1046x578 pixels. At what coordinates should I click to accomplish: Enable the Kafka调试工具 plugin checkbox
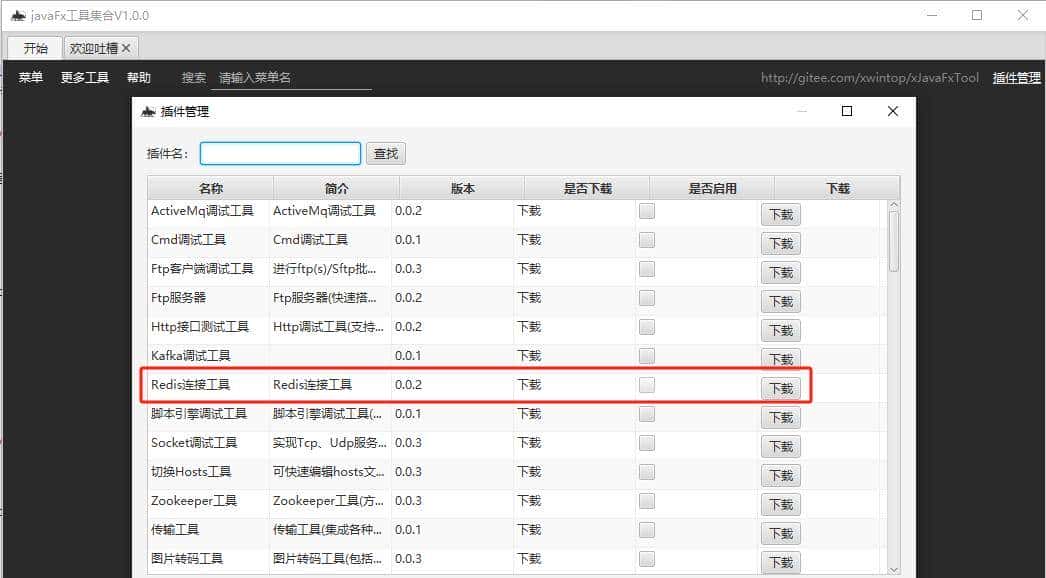click(647, 355)
